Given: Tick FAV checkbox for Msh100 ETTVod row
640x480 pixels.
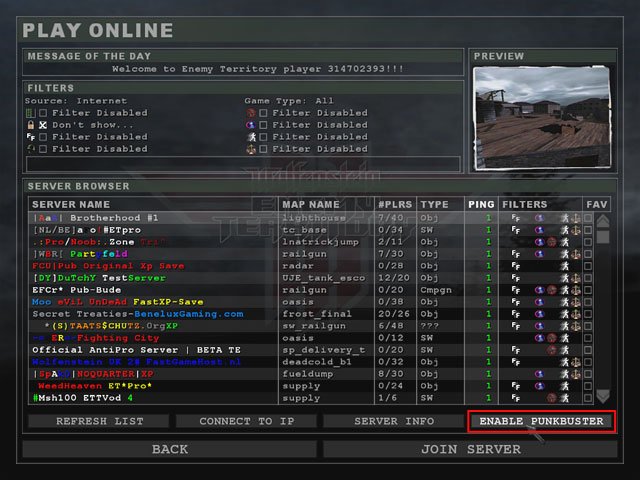Looking at the screenshot, I should click(x=588, y=398).
